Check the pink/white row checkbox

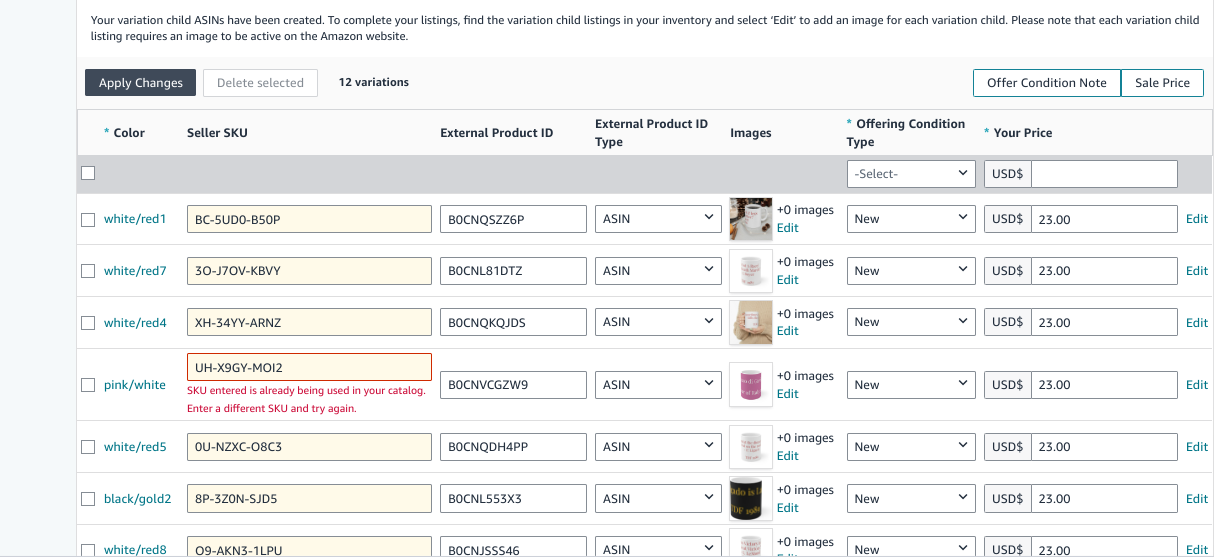pos(88,385)
